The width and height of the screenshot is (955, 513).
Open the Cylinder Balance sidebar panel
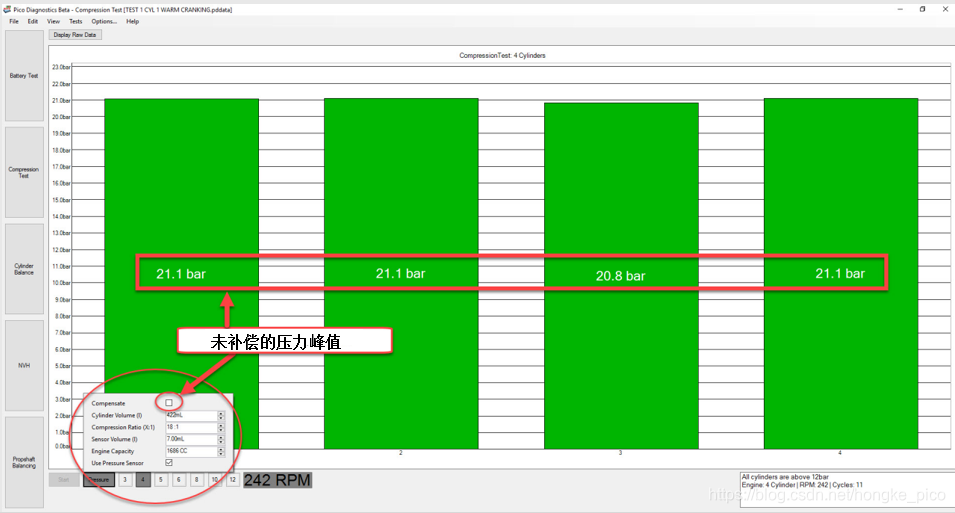coord(24,269)
